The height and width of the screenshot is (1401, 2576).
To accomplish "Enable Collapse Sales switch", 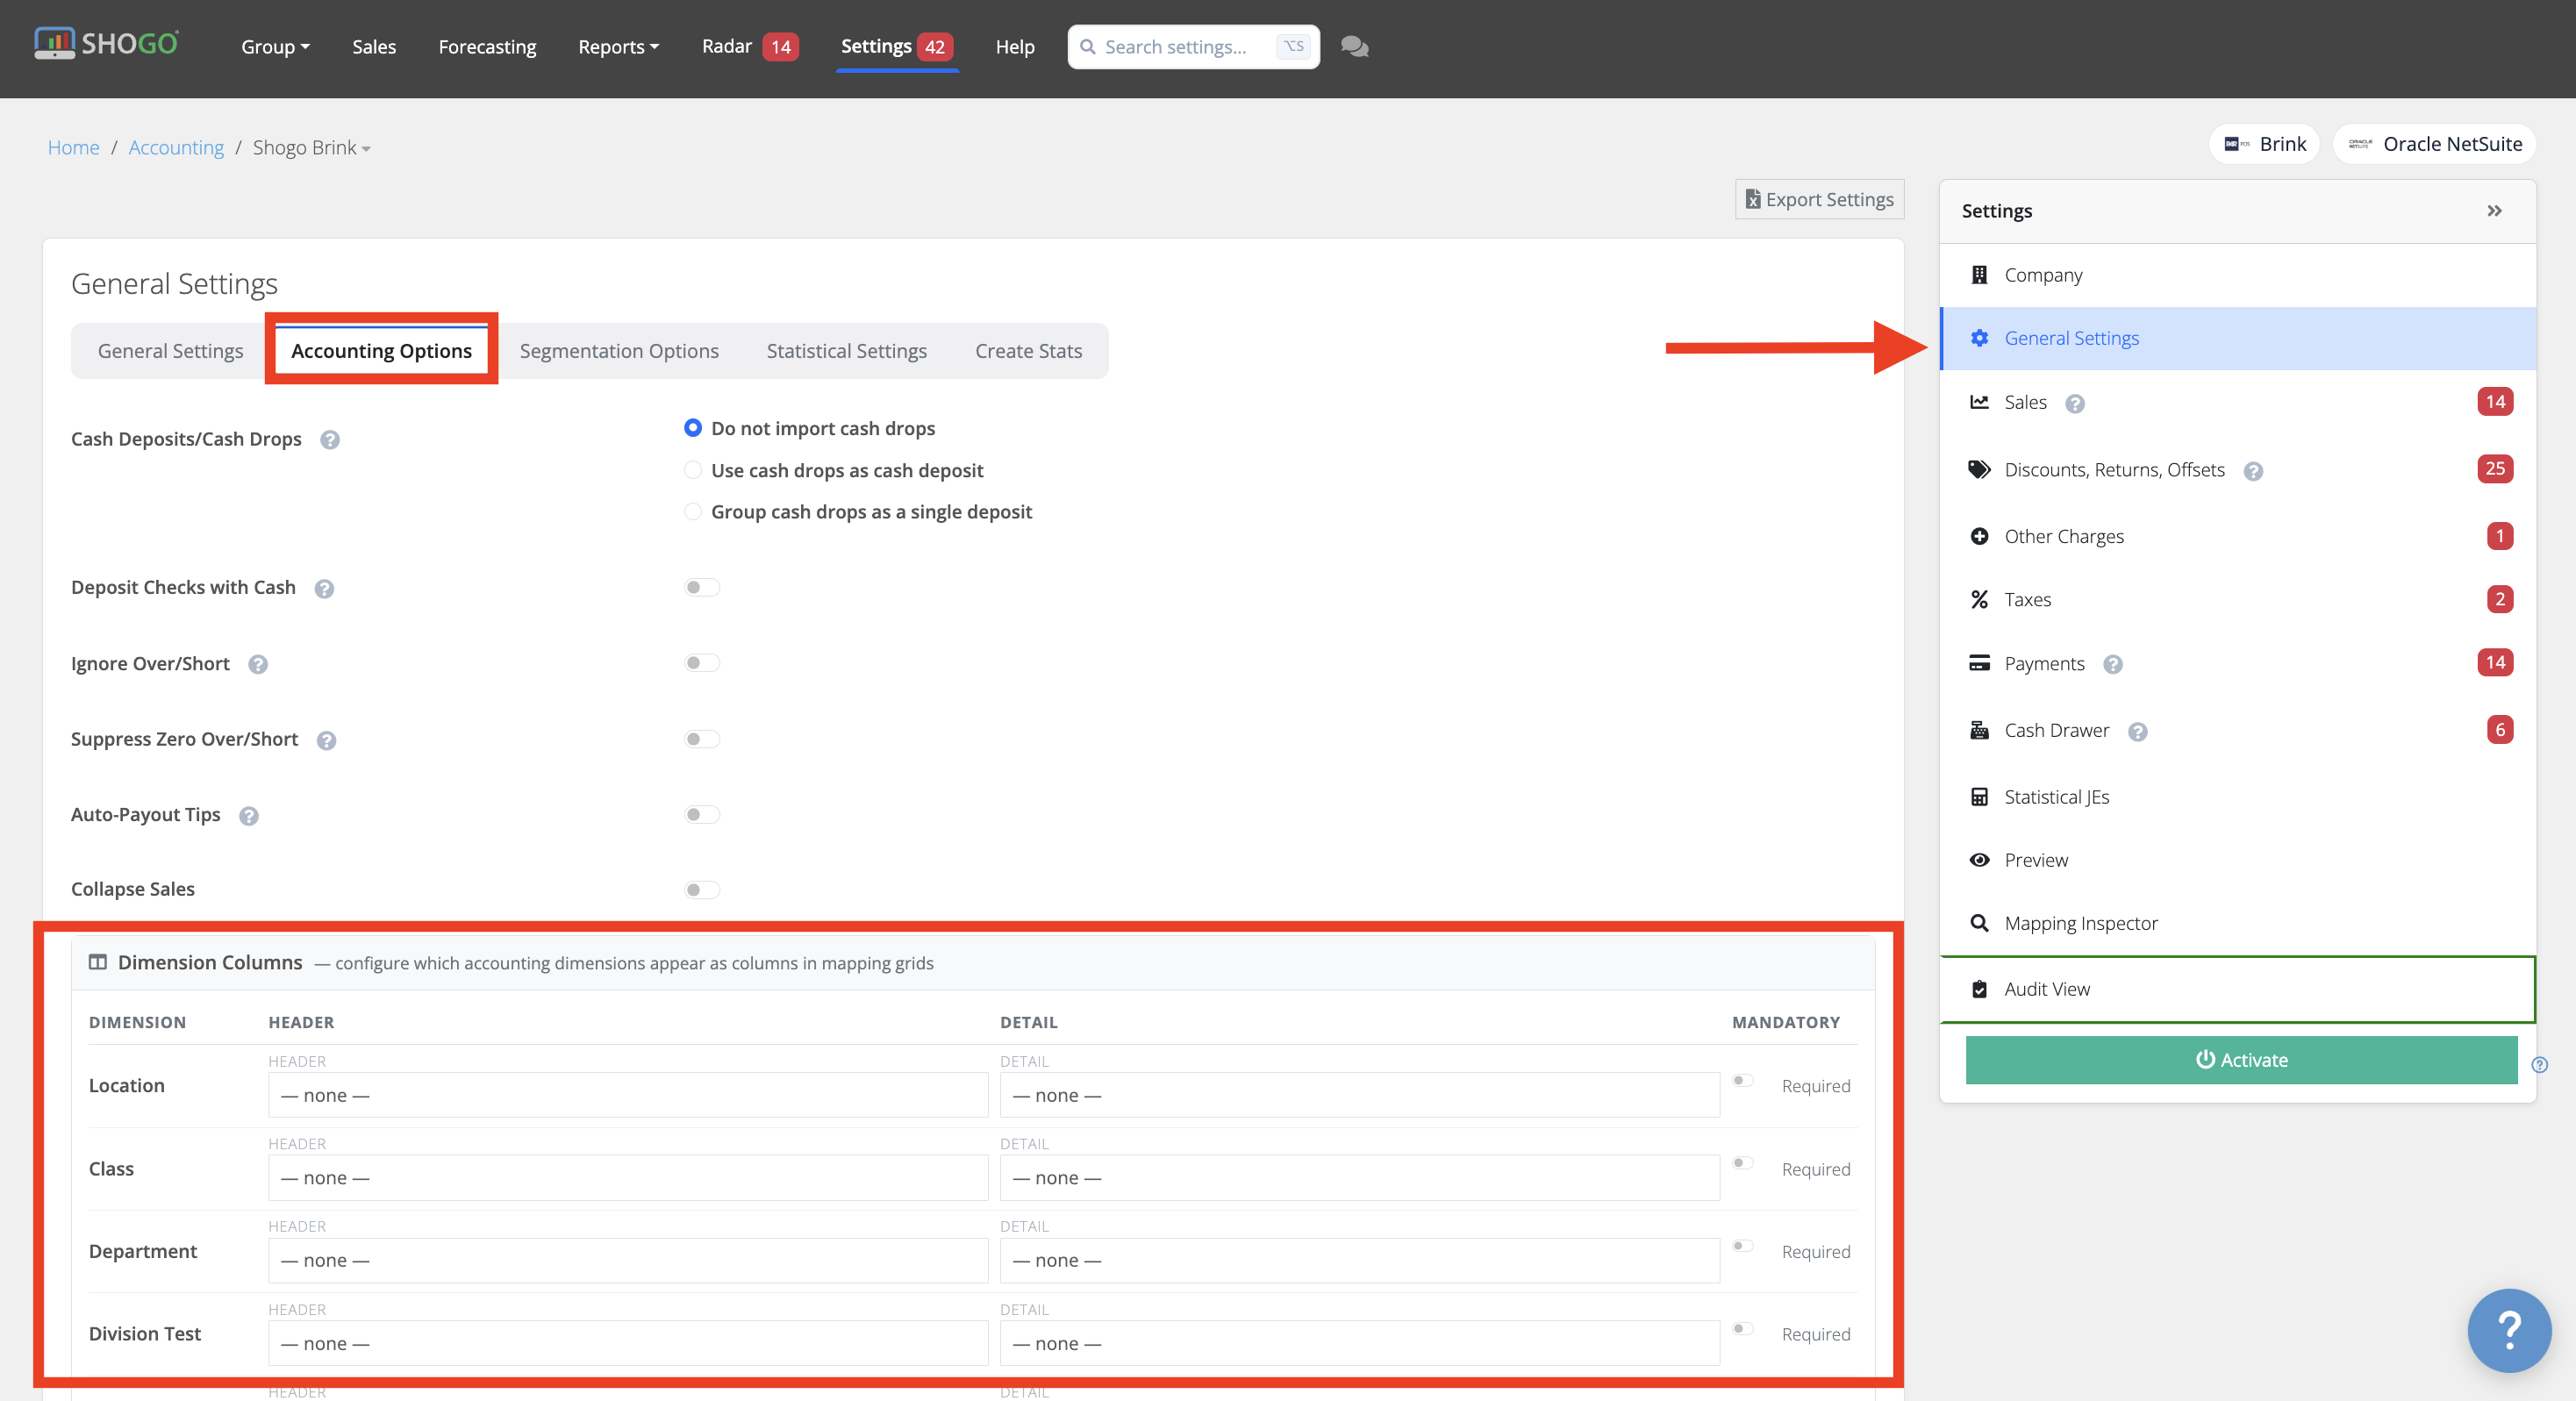I will pos(702,889).
